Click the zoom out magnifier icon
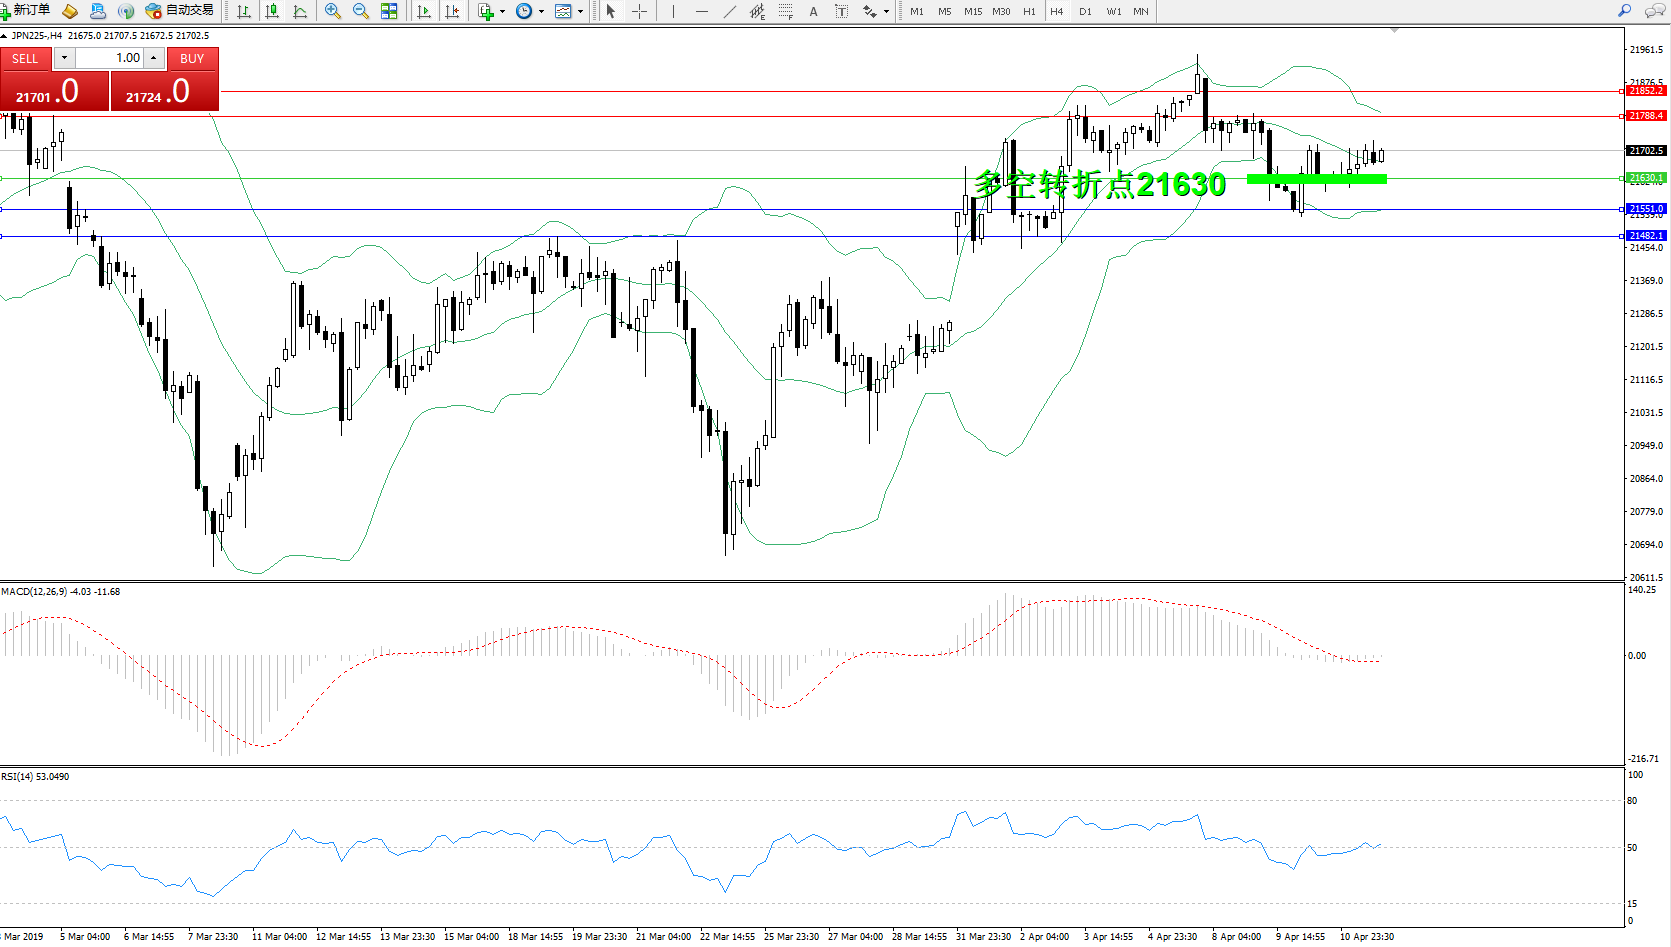 (360, 11)
